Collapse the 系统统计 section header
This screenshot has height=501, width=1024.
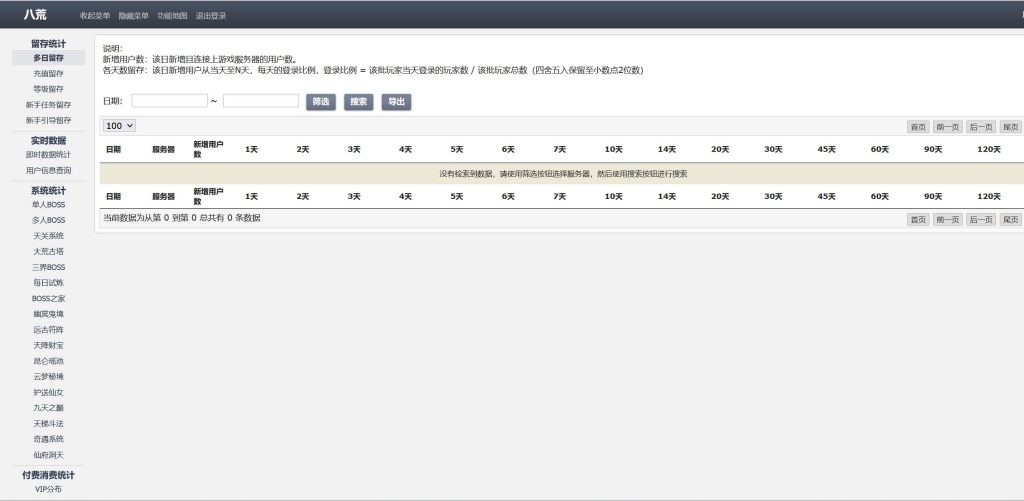coord(48,190)
